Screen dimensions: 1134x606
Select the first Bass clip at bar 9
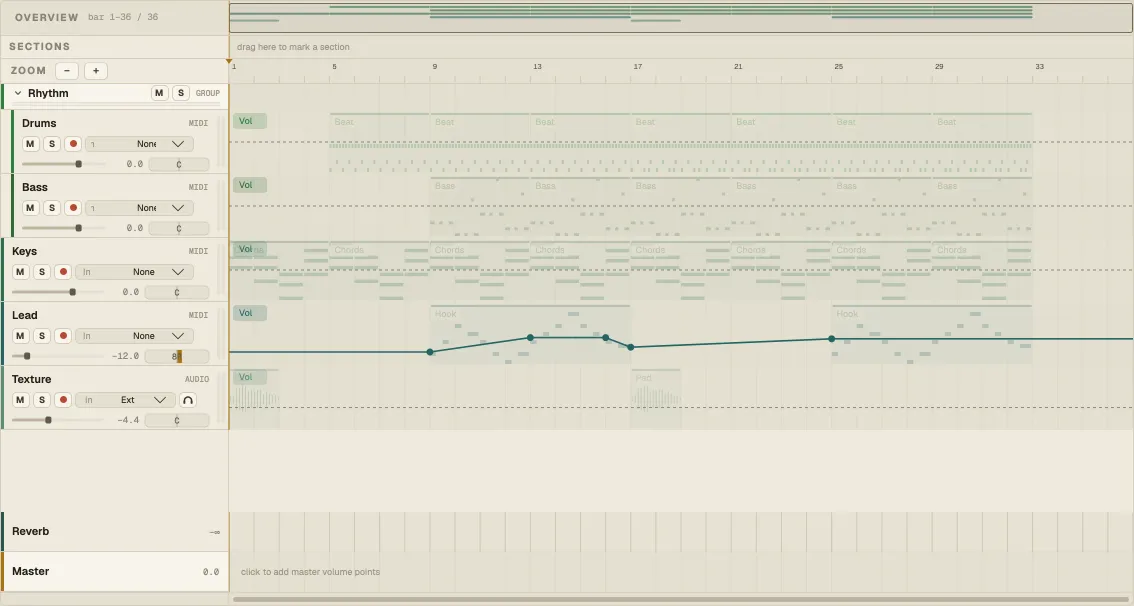pos(480,207)
